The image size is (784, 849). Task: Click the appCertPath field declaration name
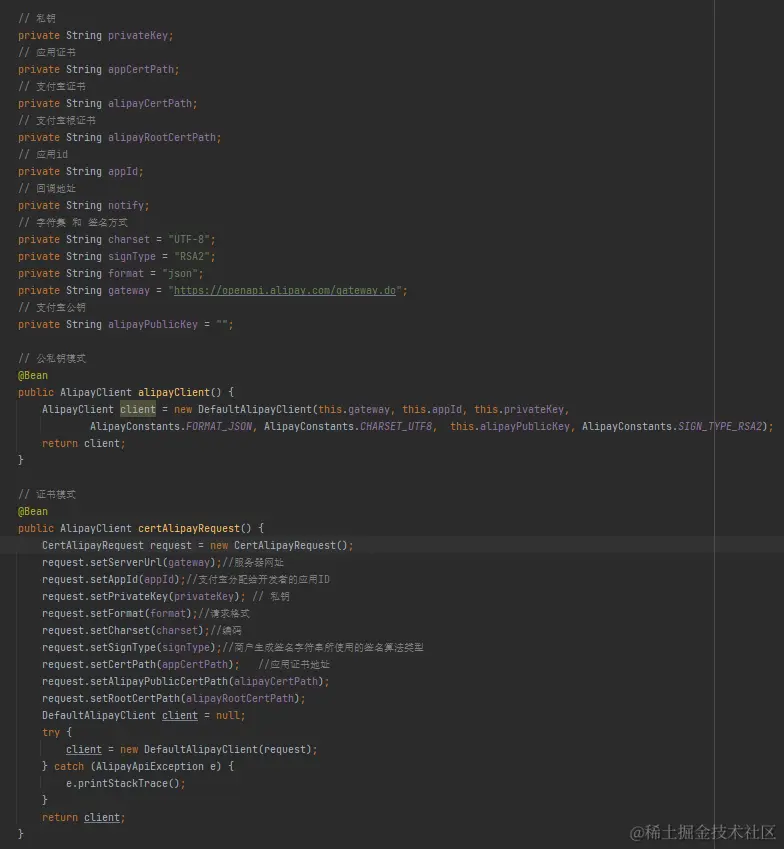141,69
